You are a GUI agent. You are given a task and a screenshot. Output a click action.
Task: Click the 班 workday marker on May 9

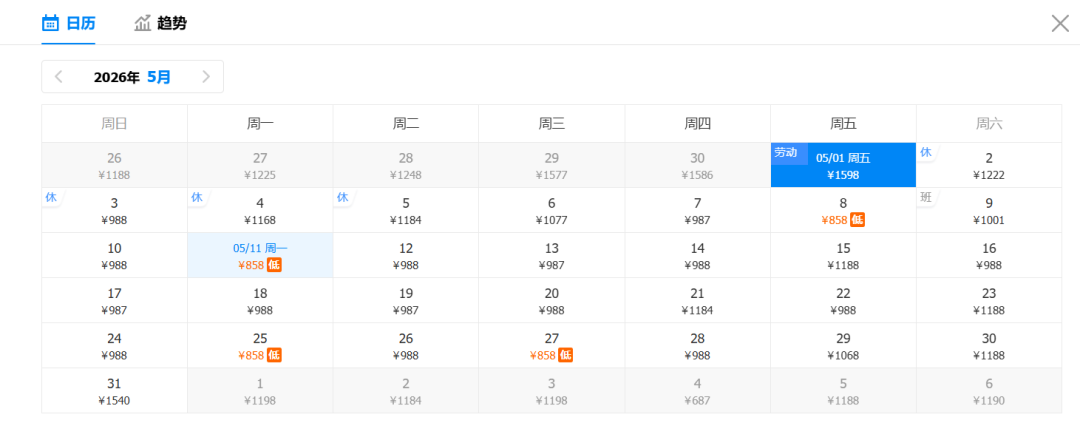(927, 197)
